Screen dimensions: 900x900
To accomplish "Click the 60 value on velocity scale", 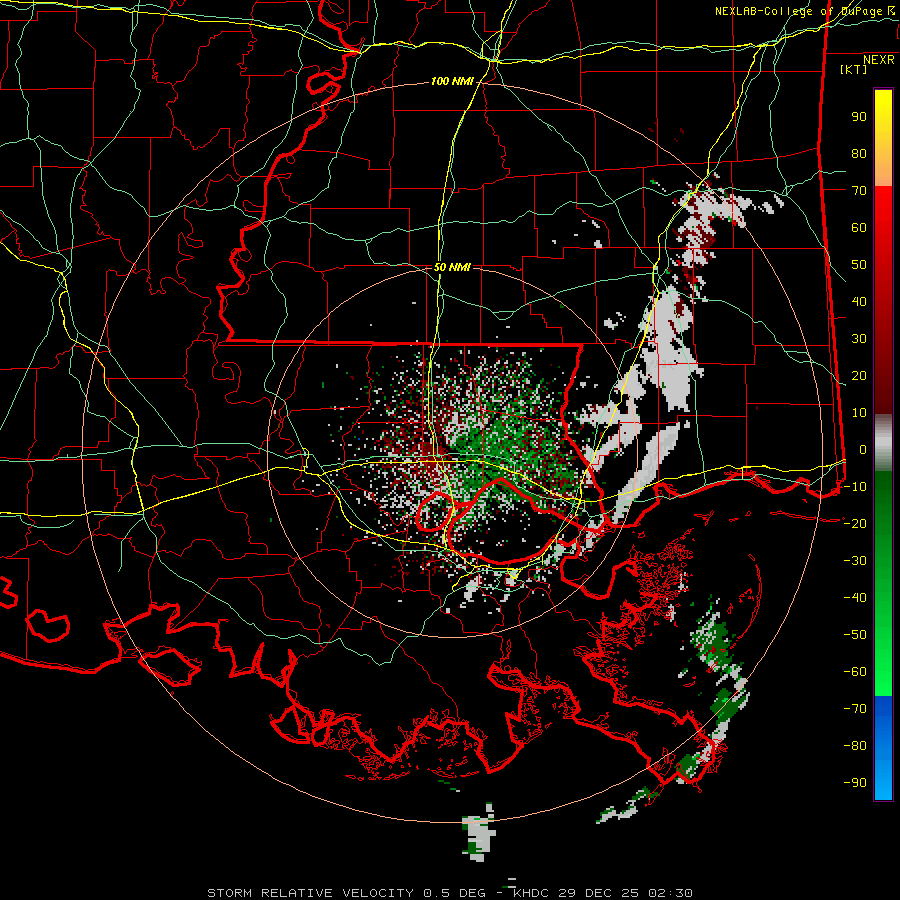I will pyautogui.click(x=859, y=227).
